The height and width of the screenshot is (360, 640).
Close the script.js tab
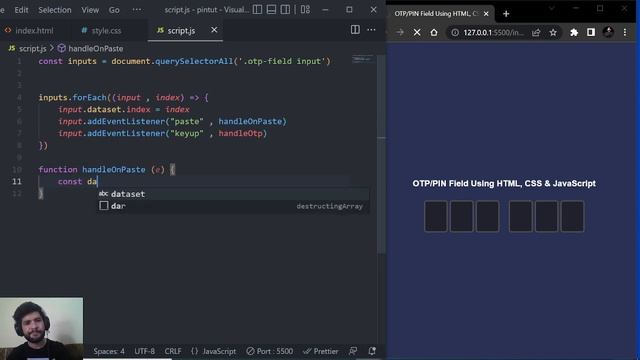pyautogui.click(x=214, y=30)
